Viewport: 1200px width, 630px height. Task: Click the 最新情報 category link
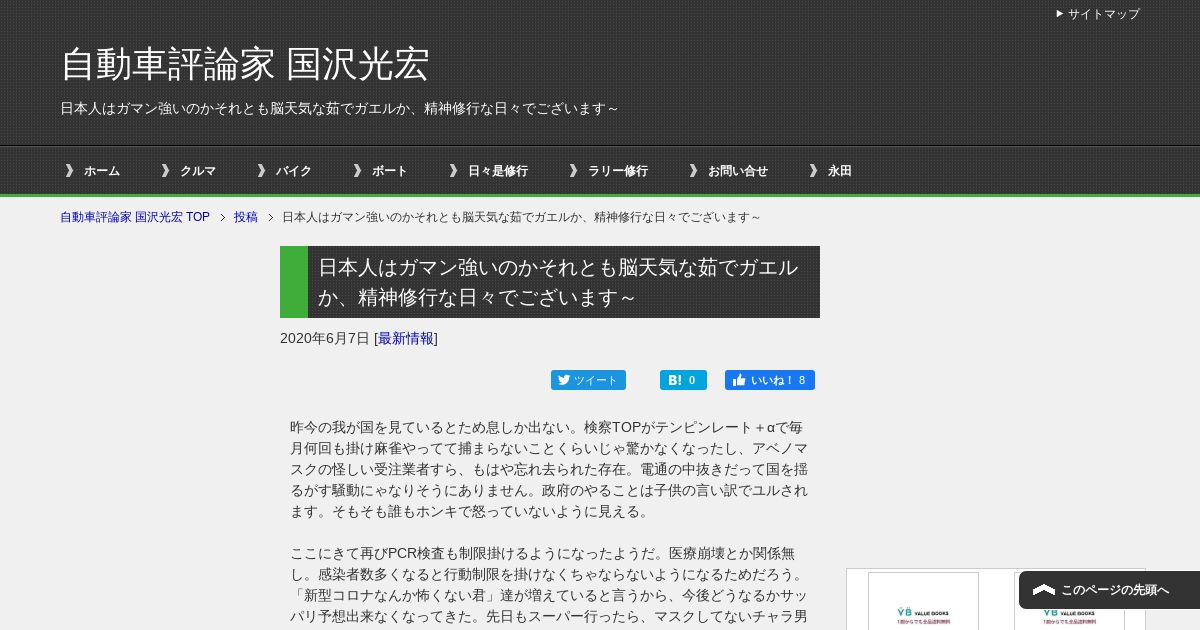(x=406, y=338)
